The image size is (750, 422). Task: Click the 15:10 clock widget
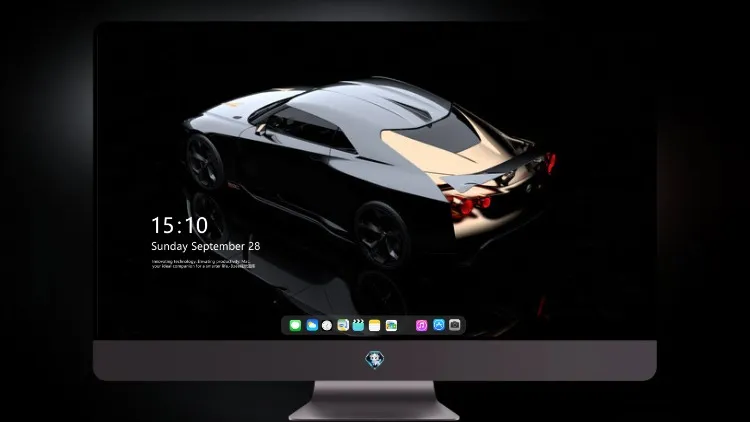(179, 225)
